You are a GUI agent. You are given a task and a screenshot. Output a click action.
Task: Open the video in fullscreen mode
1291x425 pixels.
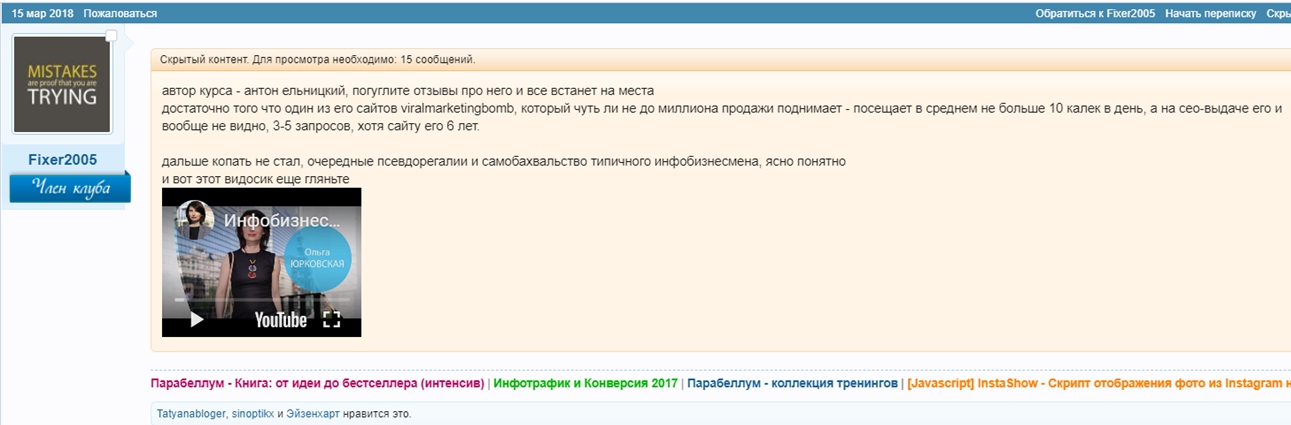[331, 320]
